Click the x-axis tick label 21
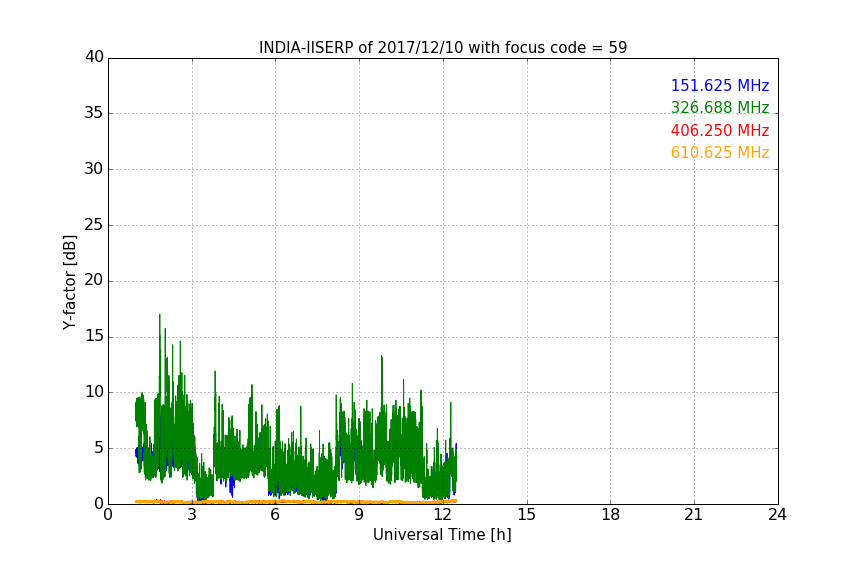864x576 pixels. pyautogui.click(x=694, y=515)
